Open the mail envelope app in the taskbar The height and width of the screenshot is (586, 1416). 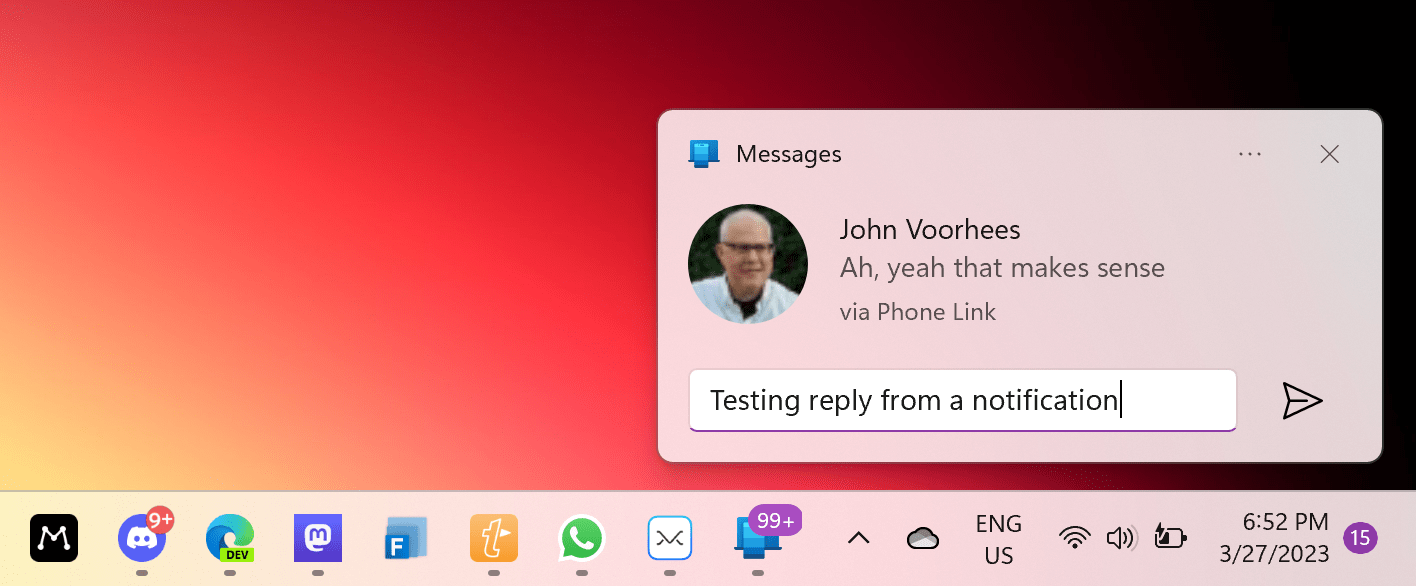pyautogui.click(x=670, y=538)
